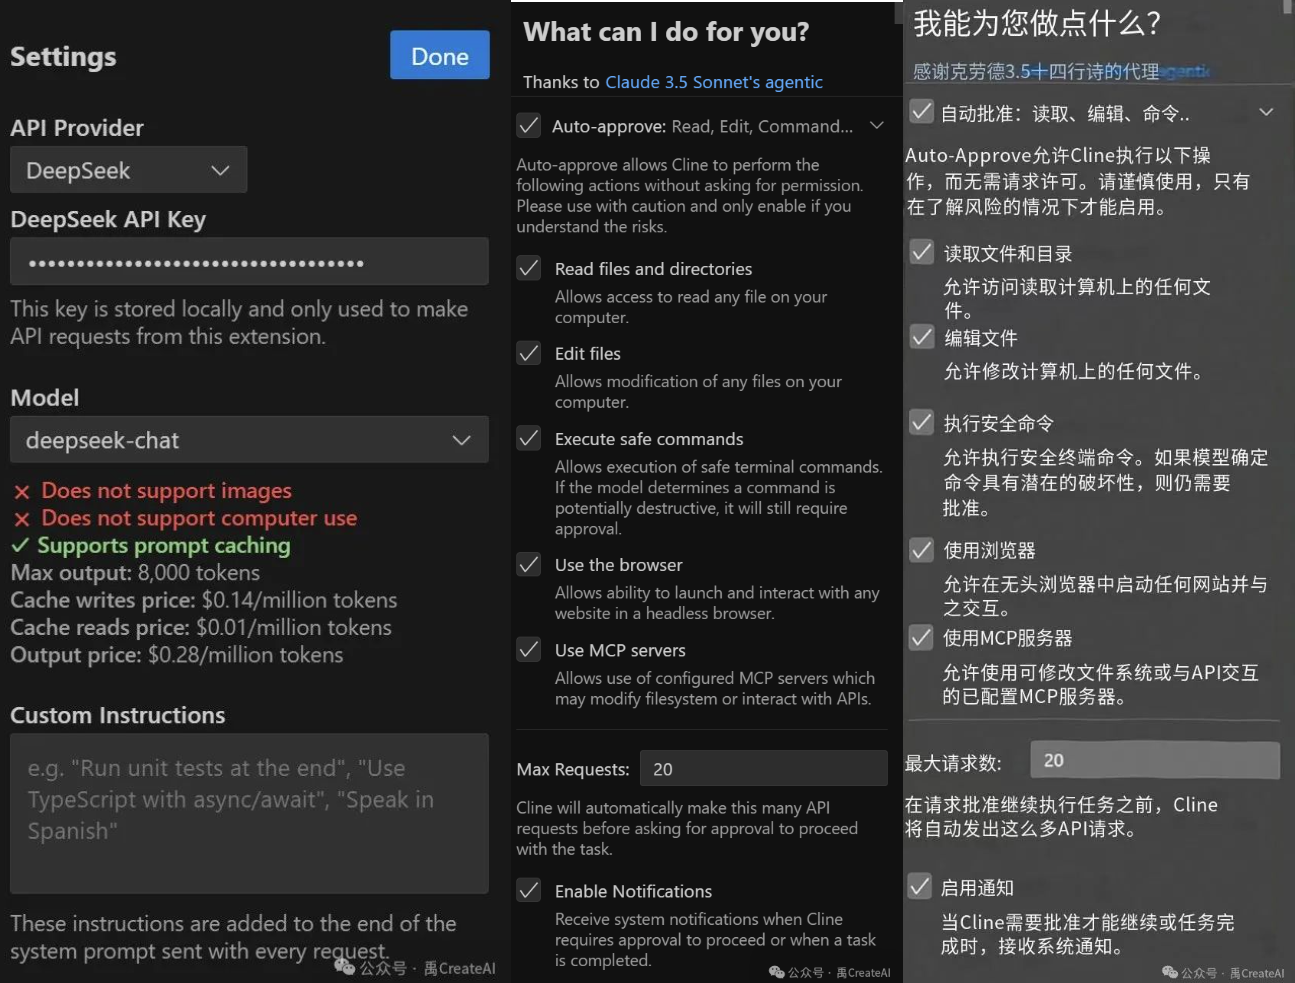Click the scrollbar at top of Chinese panel
This screenshot has height=983, width=1295.
tap(1288, 7)
